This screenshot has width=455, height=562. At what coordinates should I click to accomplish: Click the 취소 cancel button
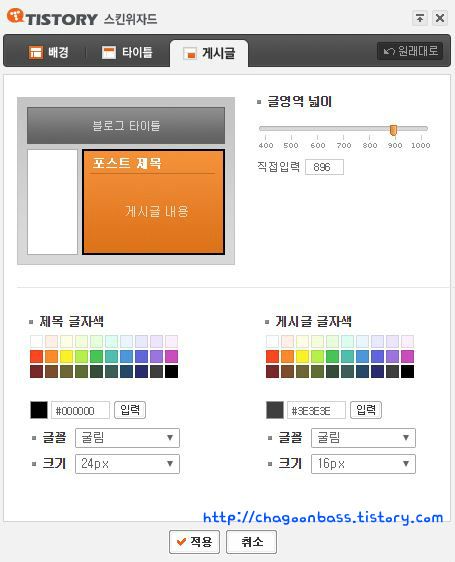point(251,542)
